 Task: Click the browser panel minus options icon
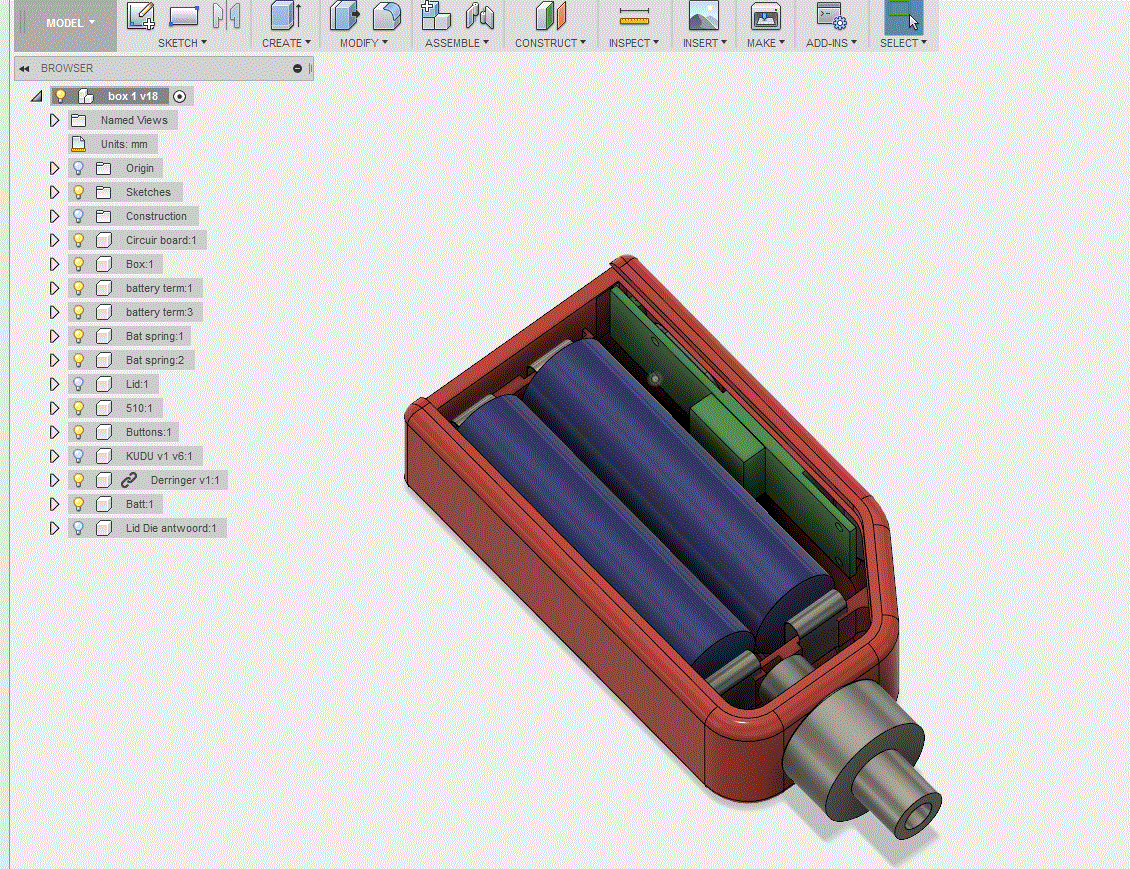[x=298, y=68]
